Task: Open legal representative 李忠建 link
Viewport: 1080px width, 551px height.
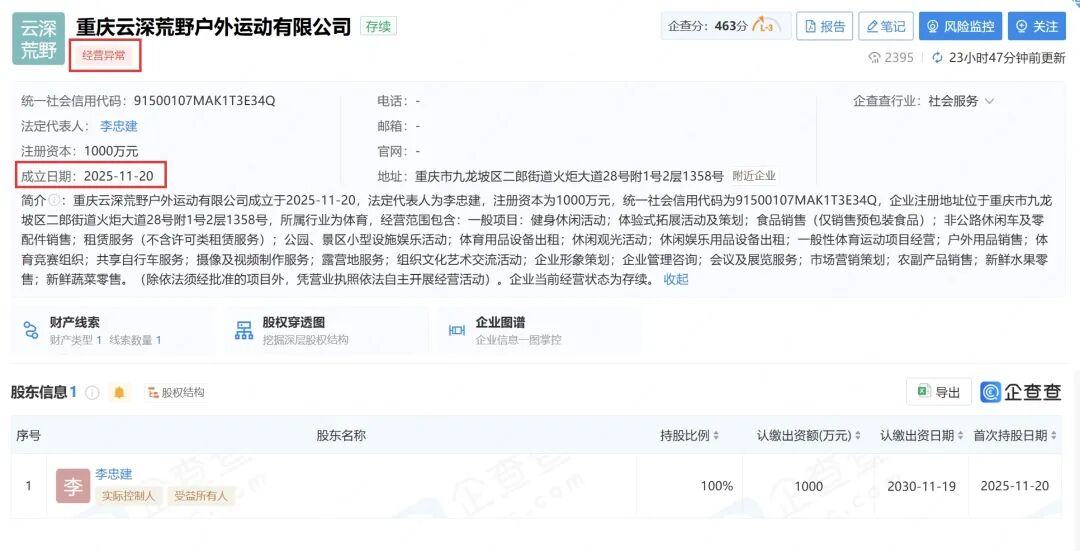Action: pyautogui.click(x=118, y=126)
